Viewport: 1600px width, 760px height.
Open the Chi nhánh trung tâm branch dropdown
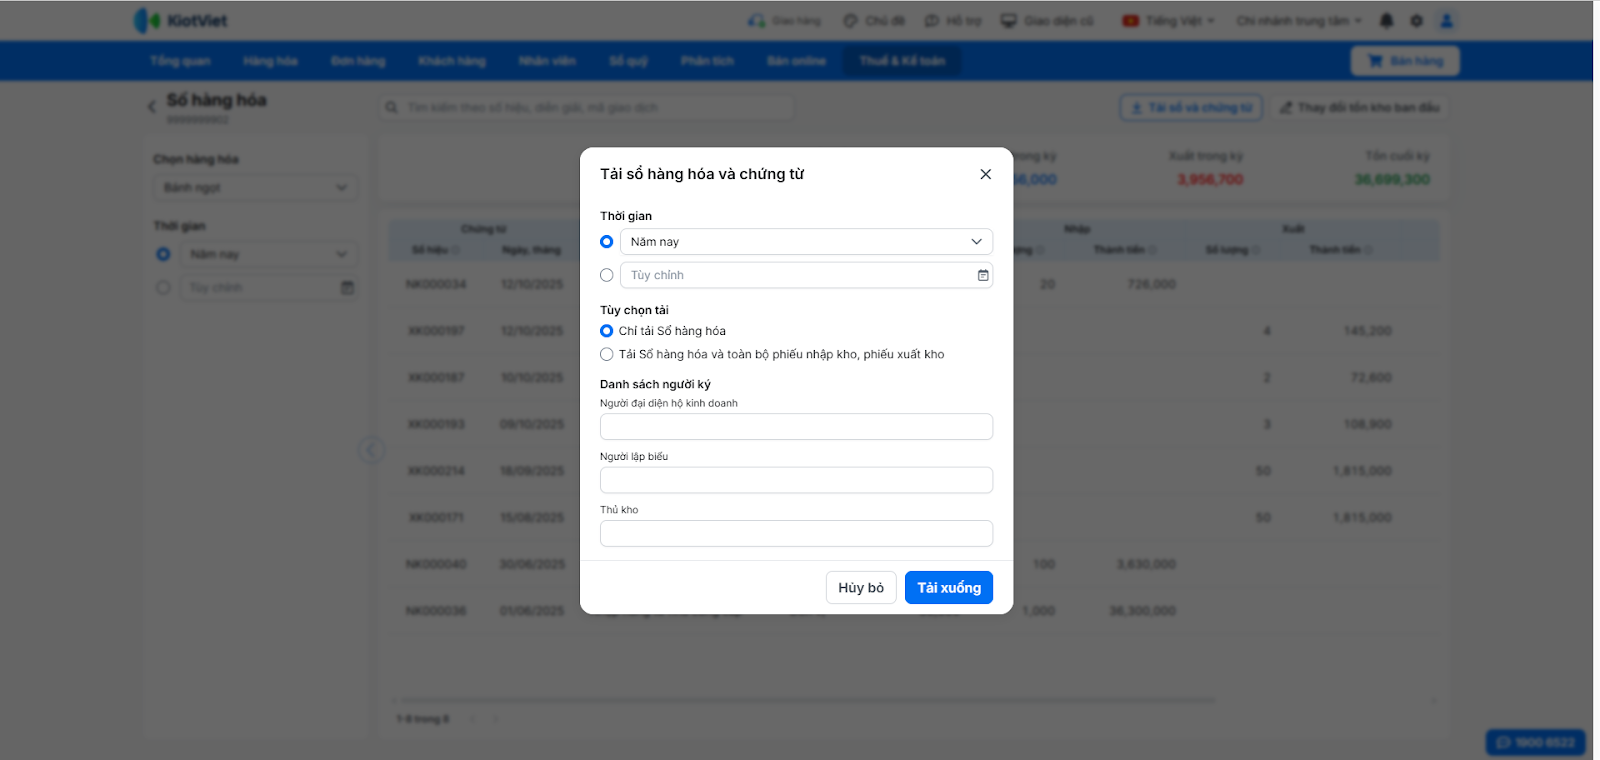pyautogui.click(x=1298, y=20)
